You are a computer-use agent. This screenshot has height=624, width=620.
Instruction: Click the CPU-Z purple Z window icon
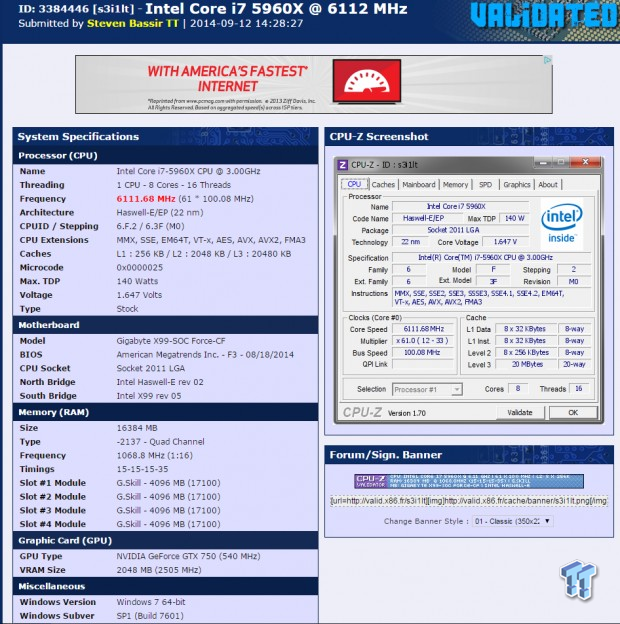(x=342, y=165)
